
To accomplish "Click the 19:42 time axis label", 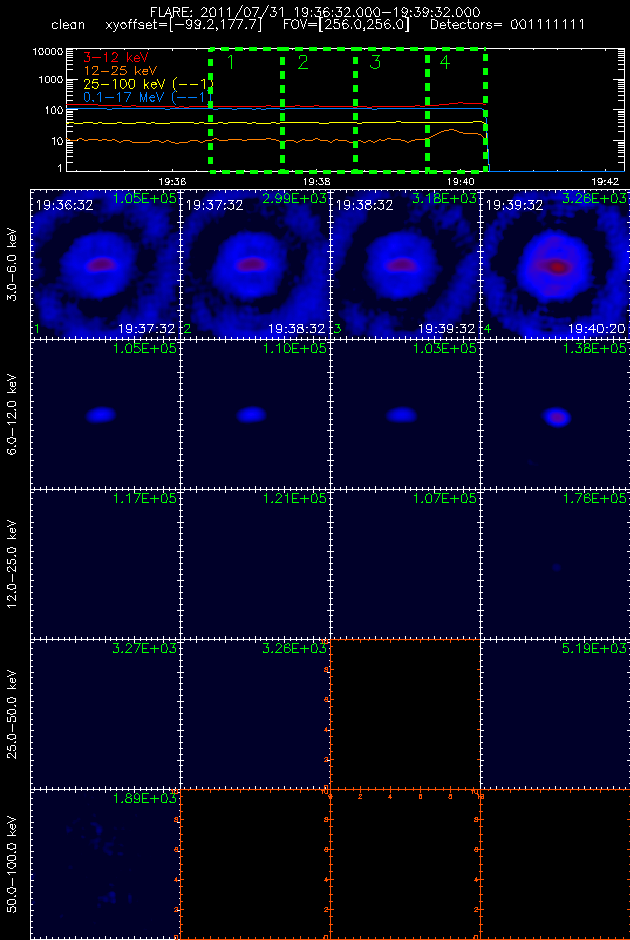I will (605, 181).
